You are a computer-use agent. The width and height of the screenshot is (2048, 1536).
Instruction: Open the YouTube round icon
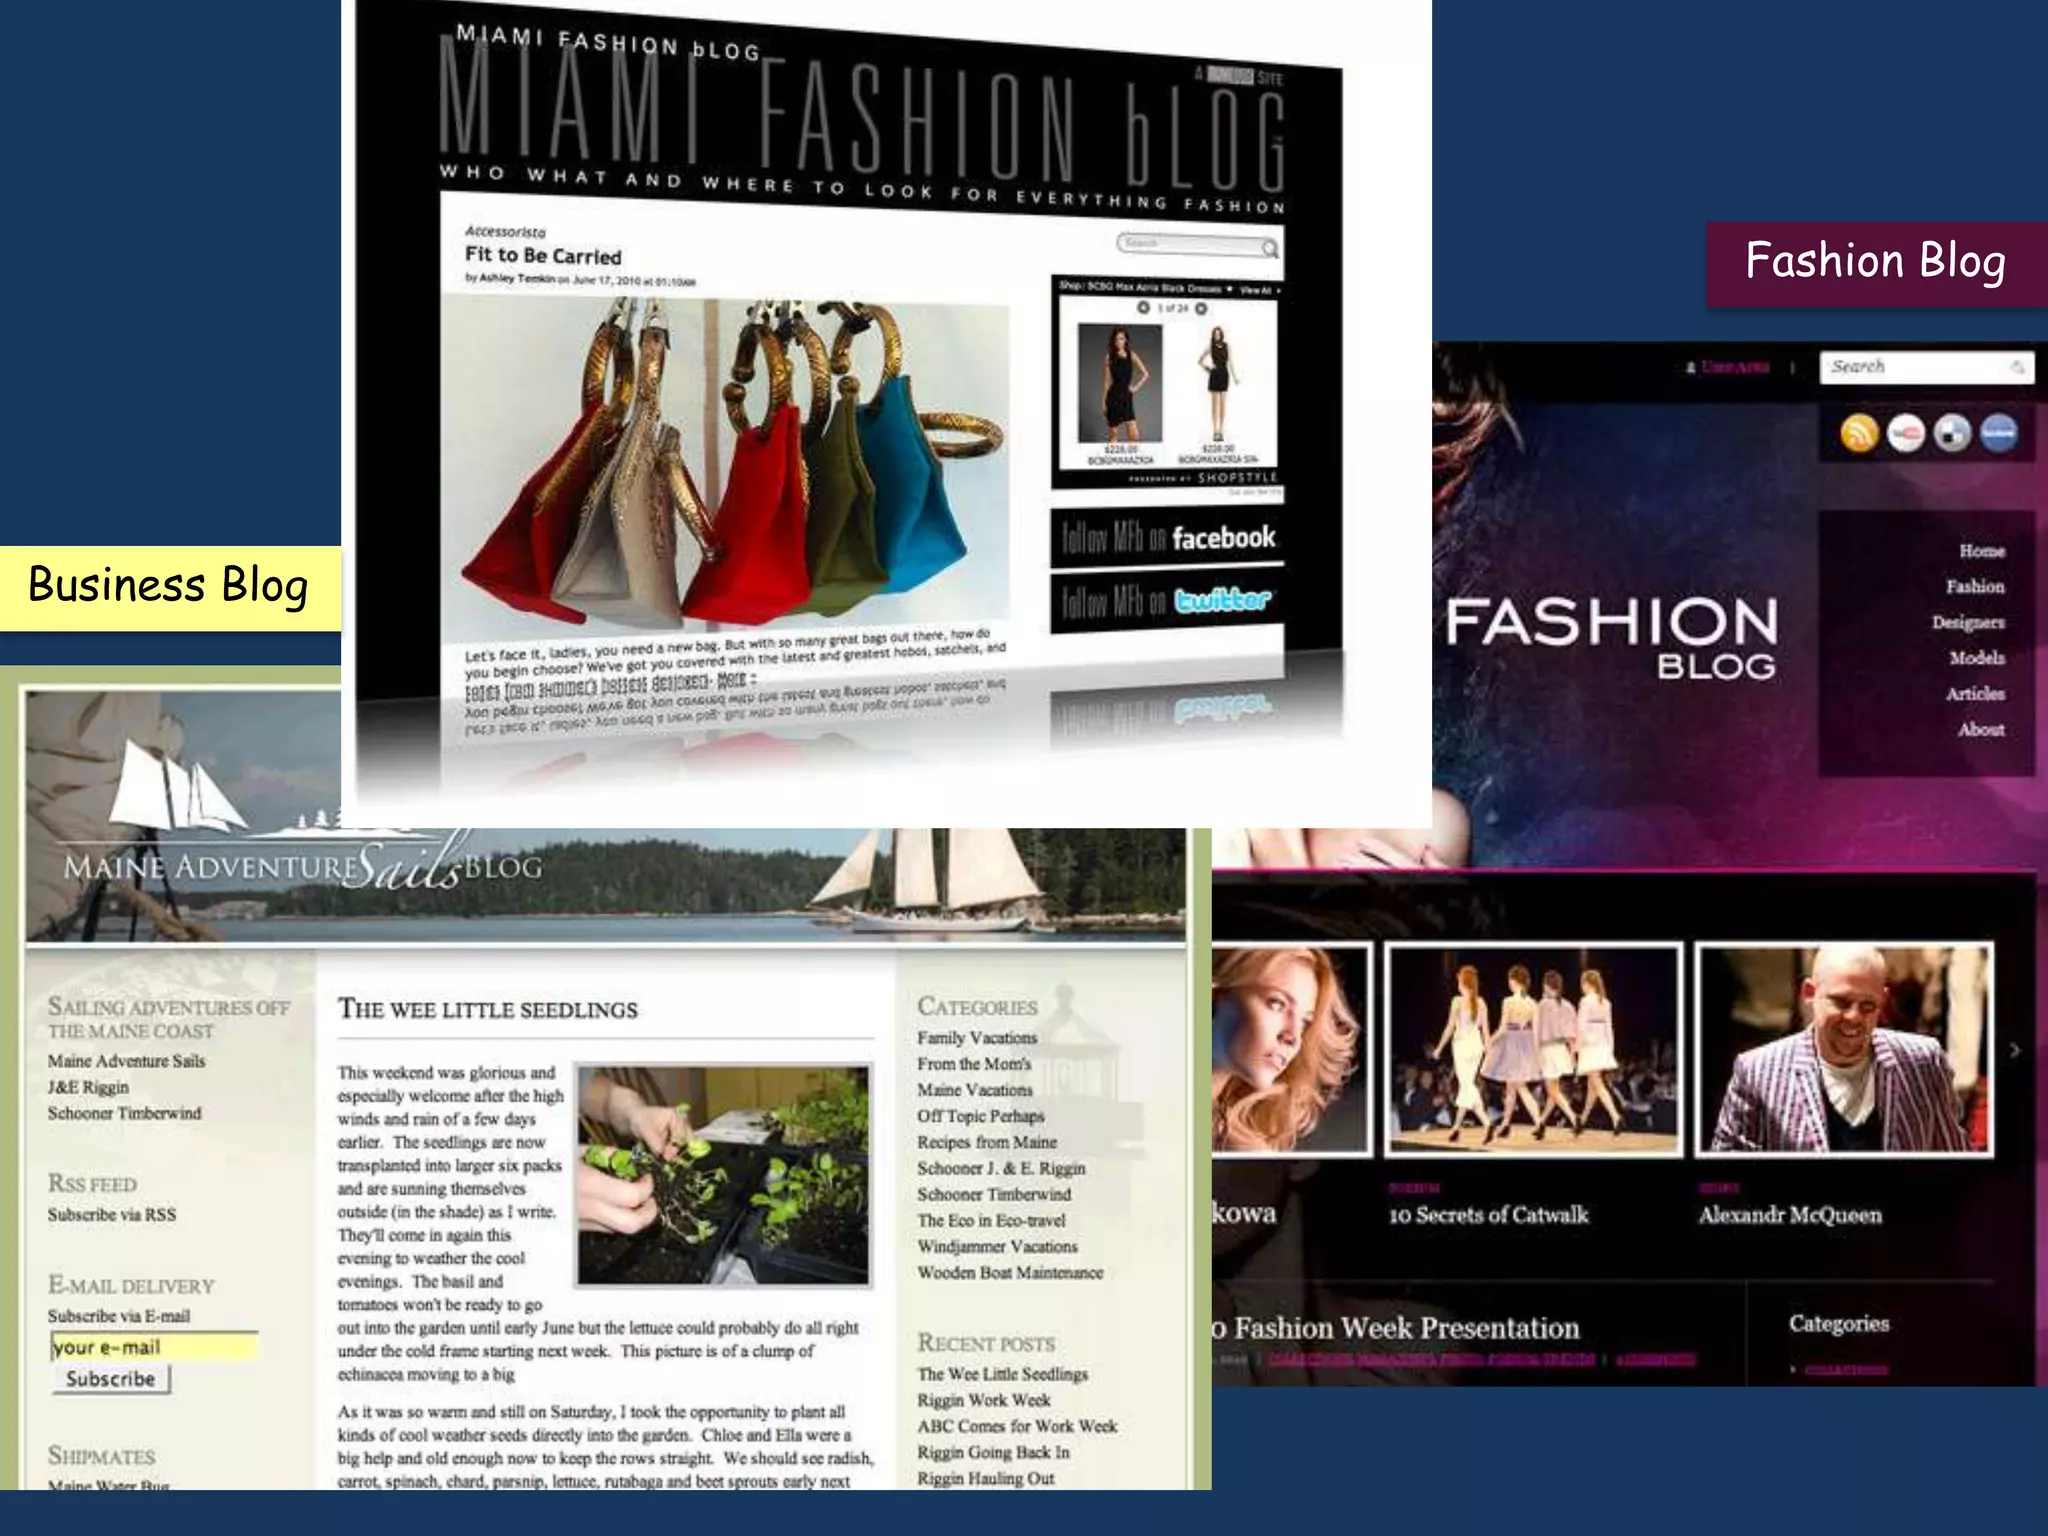tap(1906, 433)
